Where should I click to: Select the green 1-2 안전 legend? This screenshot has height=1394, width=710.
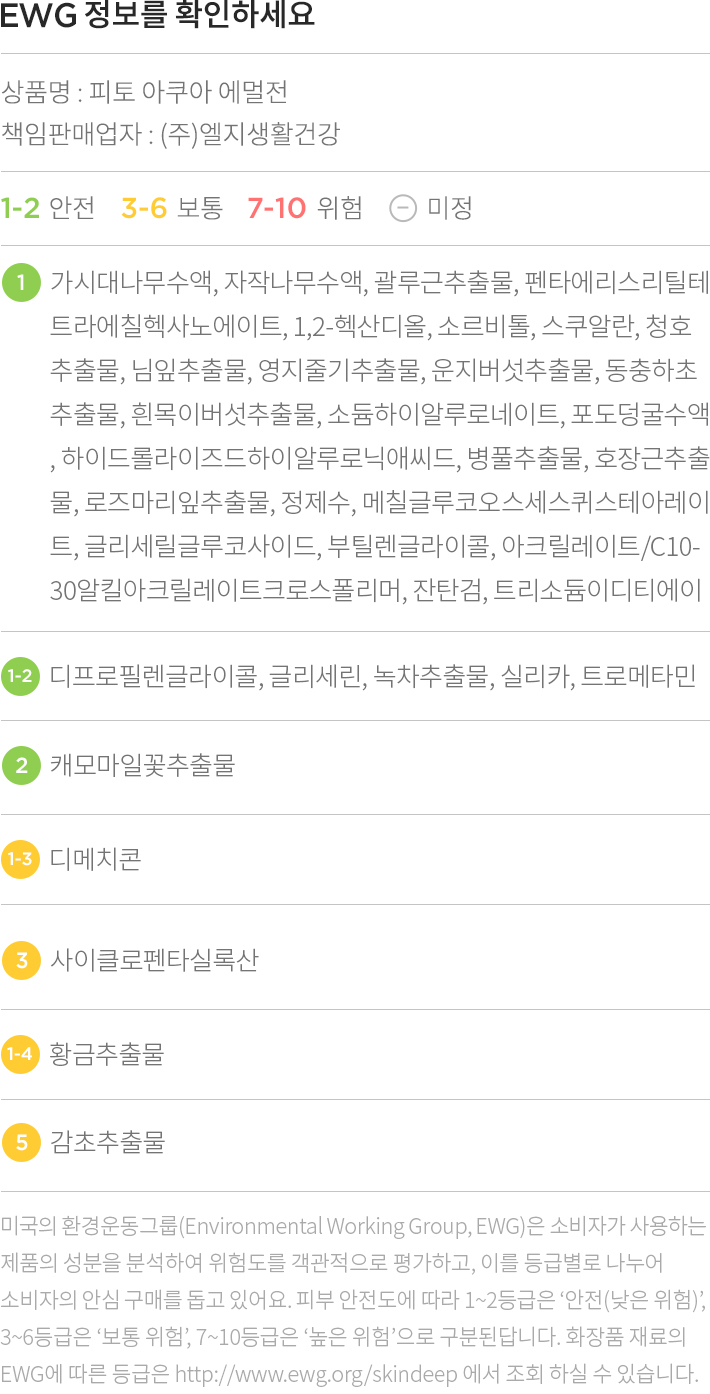[48, 208]
